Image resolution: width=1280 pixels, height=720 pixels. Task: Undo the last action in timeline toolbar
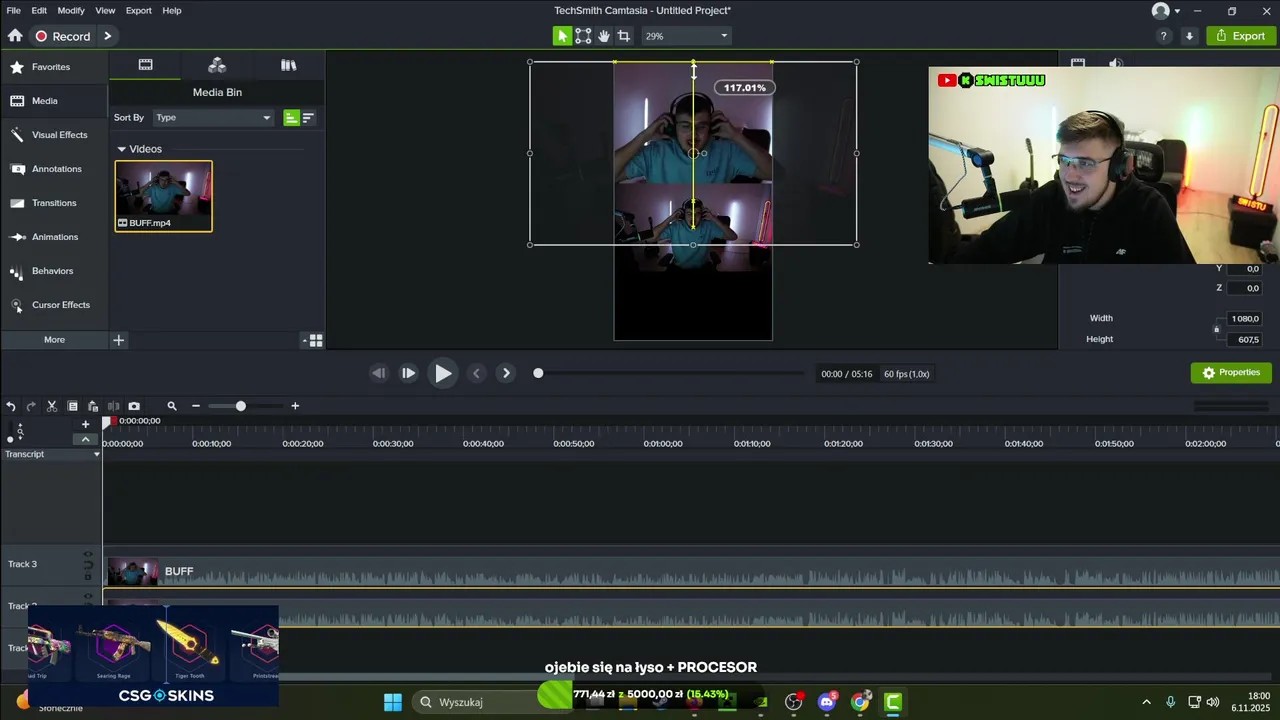pos(11,406)
